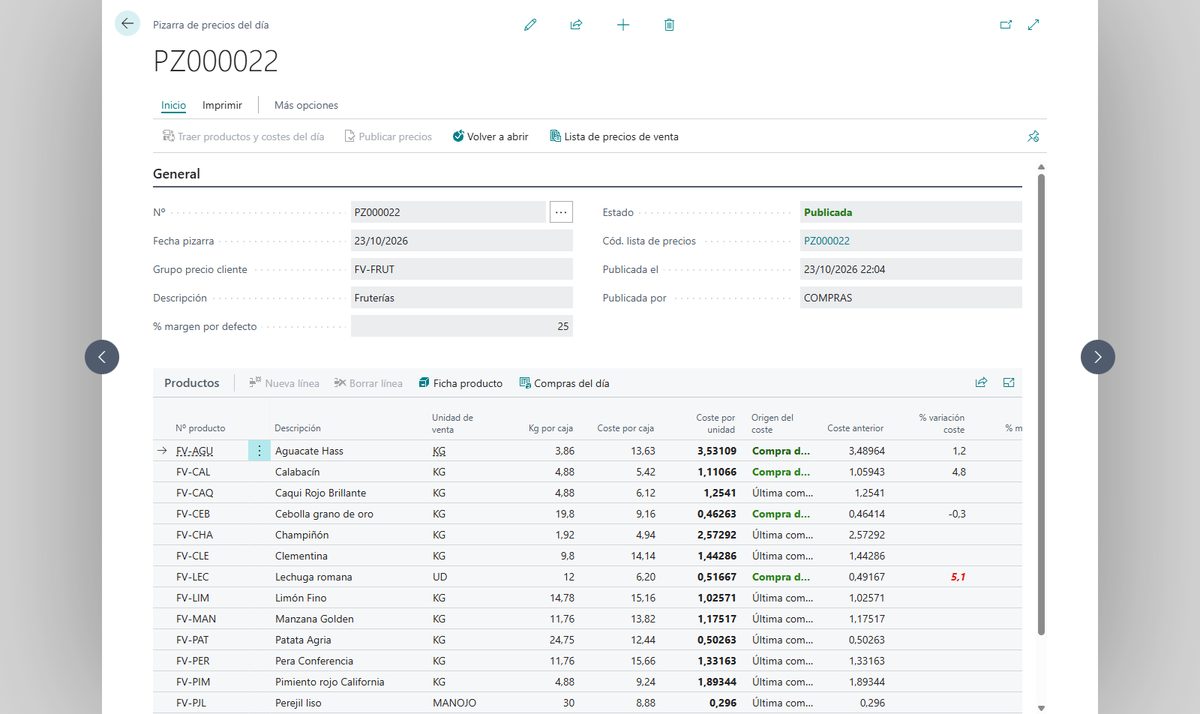
Task: Open page in new window icon
Action: coord(1006,25)
